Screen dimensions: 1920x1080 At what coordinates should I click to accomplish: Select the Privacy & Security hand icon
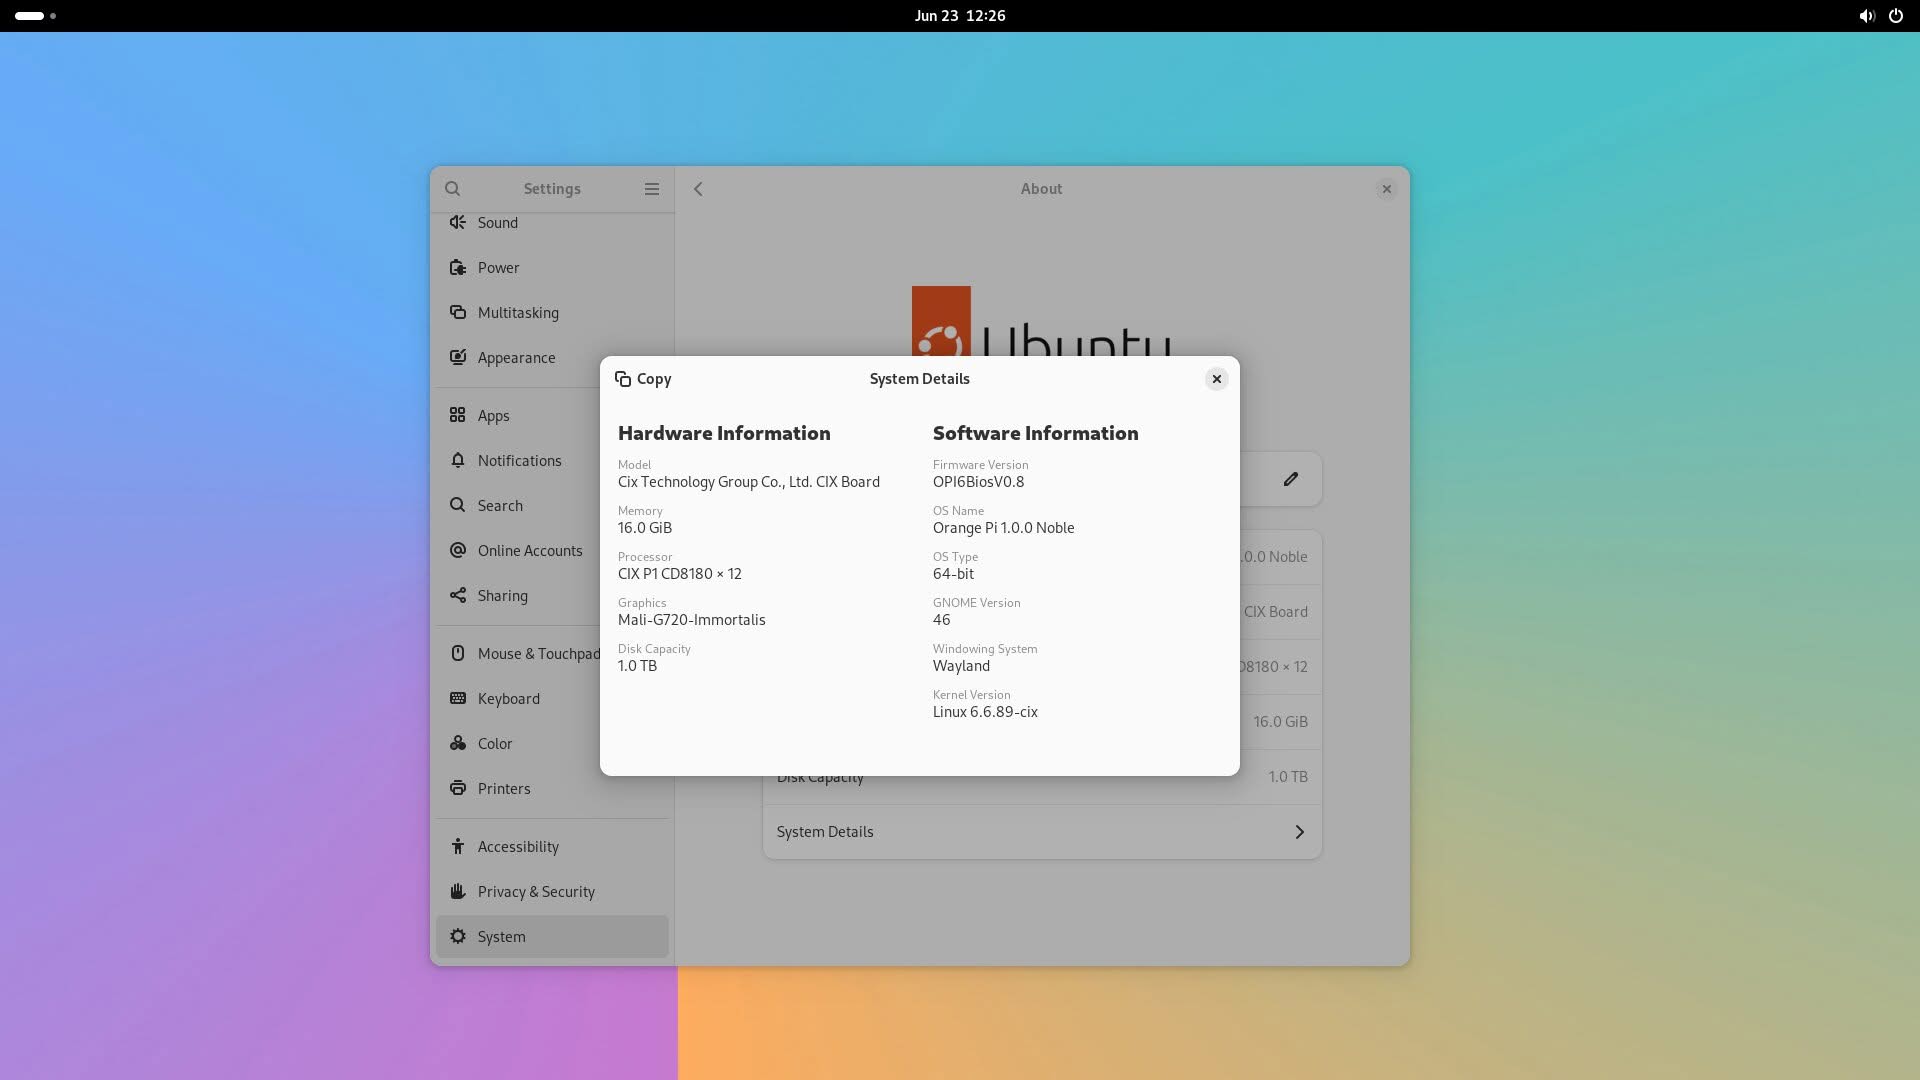458,891
